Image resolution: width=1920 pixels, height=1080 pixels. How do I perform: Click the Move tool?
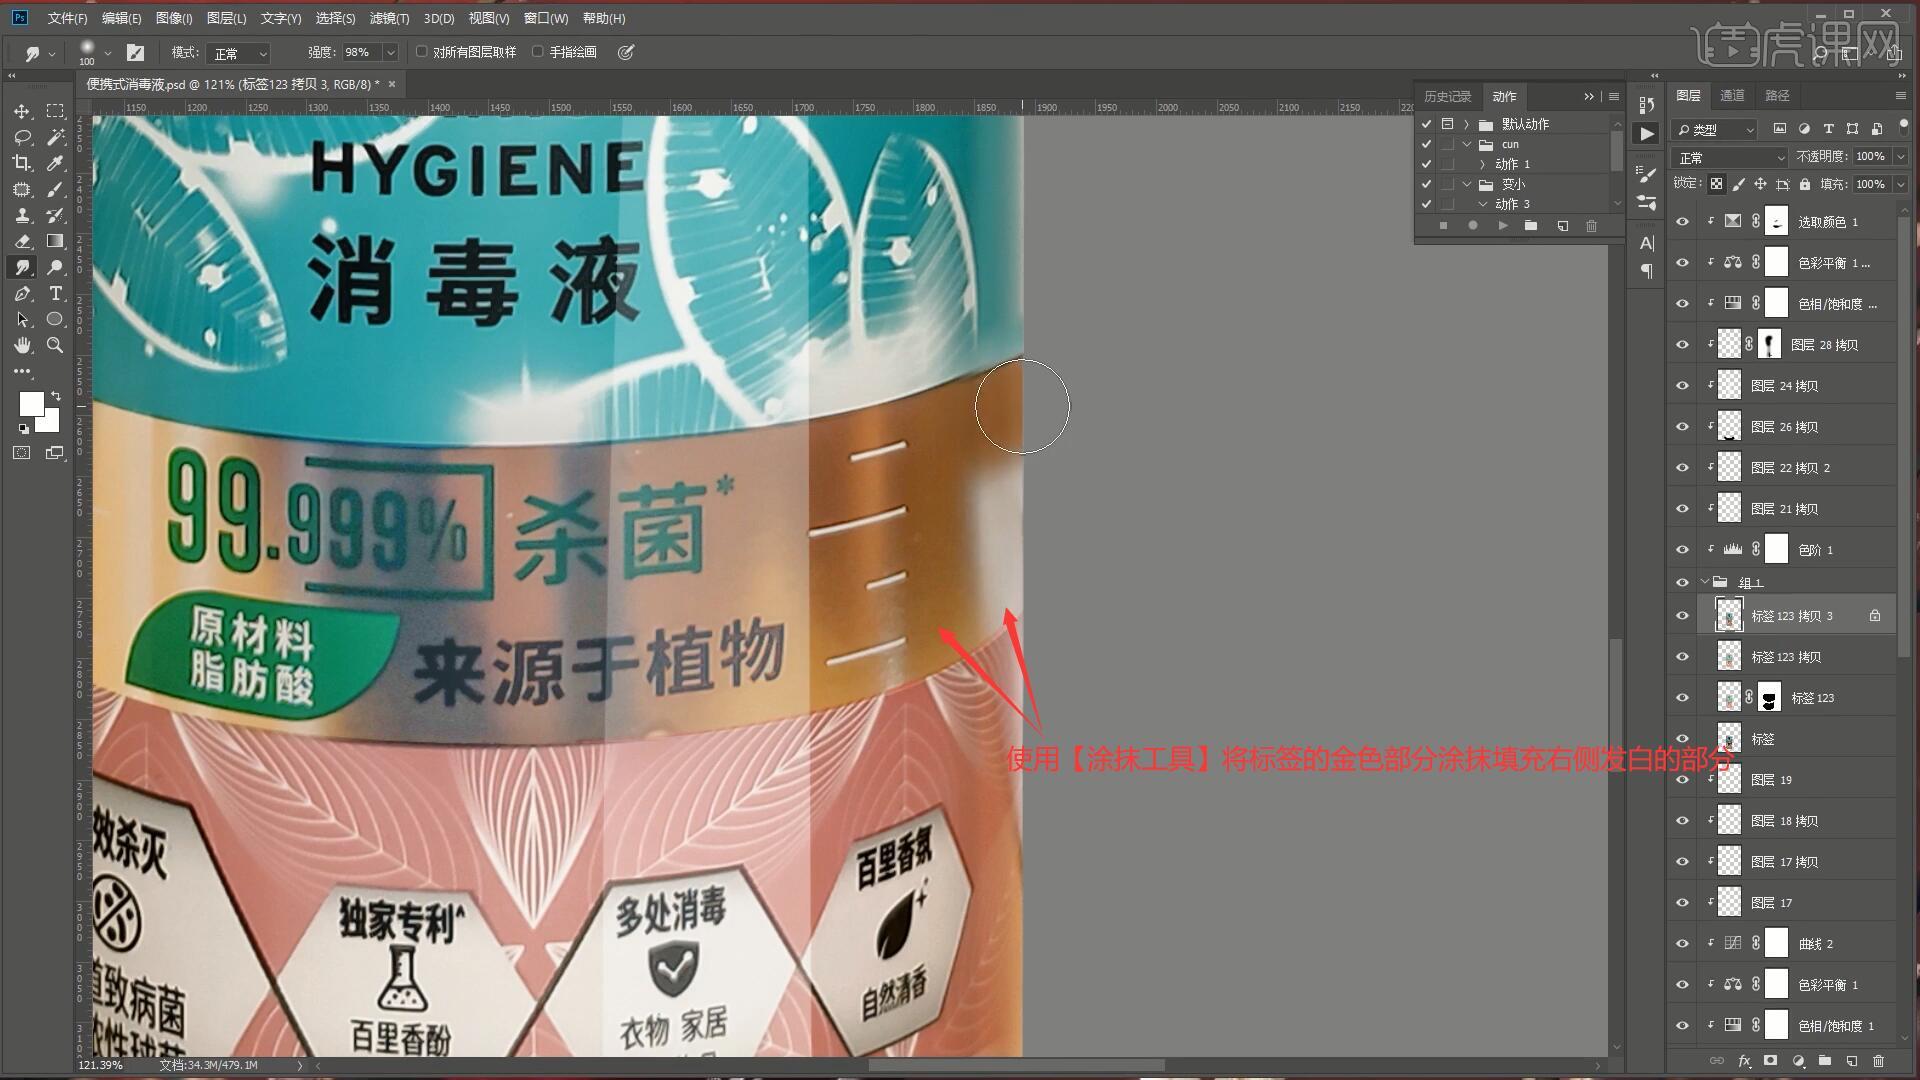coord(22,111)
